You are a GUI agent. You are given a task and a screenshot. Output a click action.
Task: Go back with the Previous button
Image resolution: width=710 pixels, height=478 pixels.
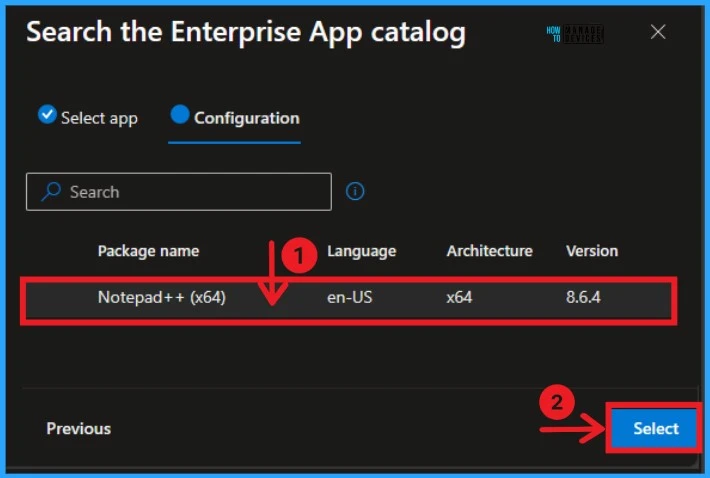pos(78,428)
